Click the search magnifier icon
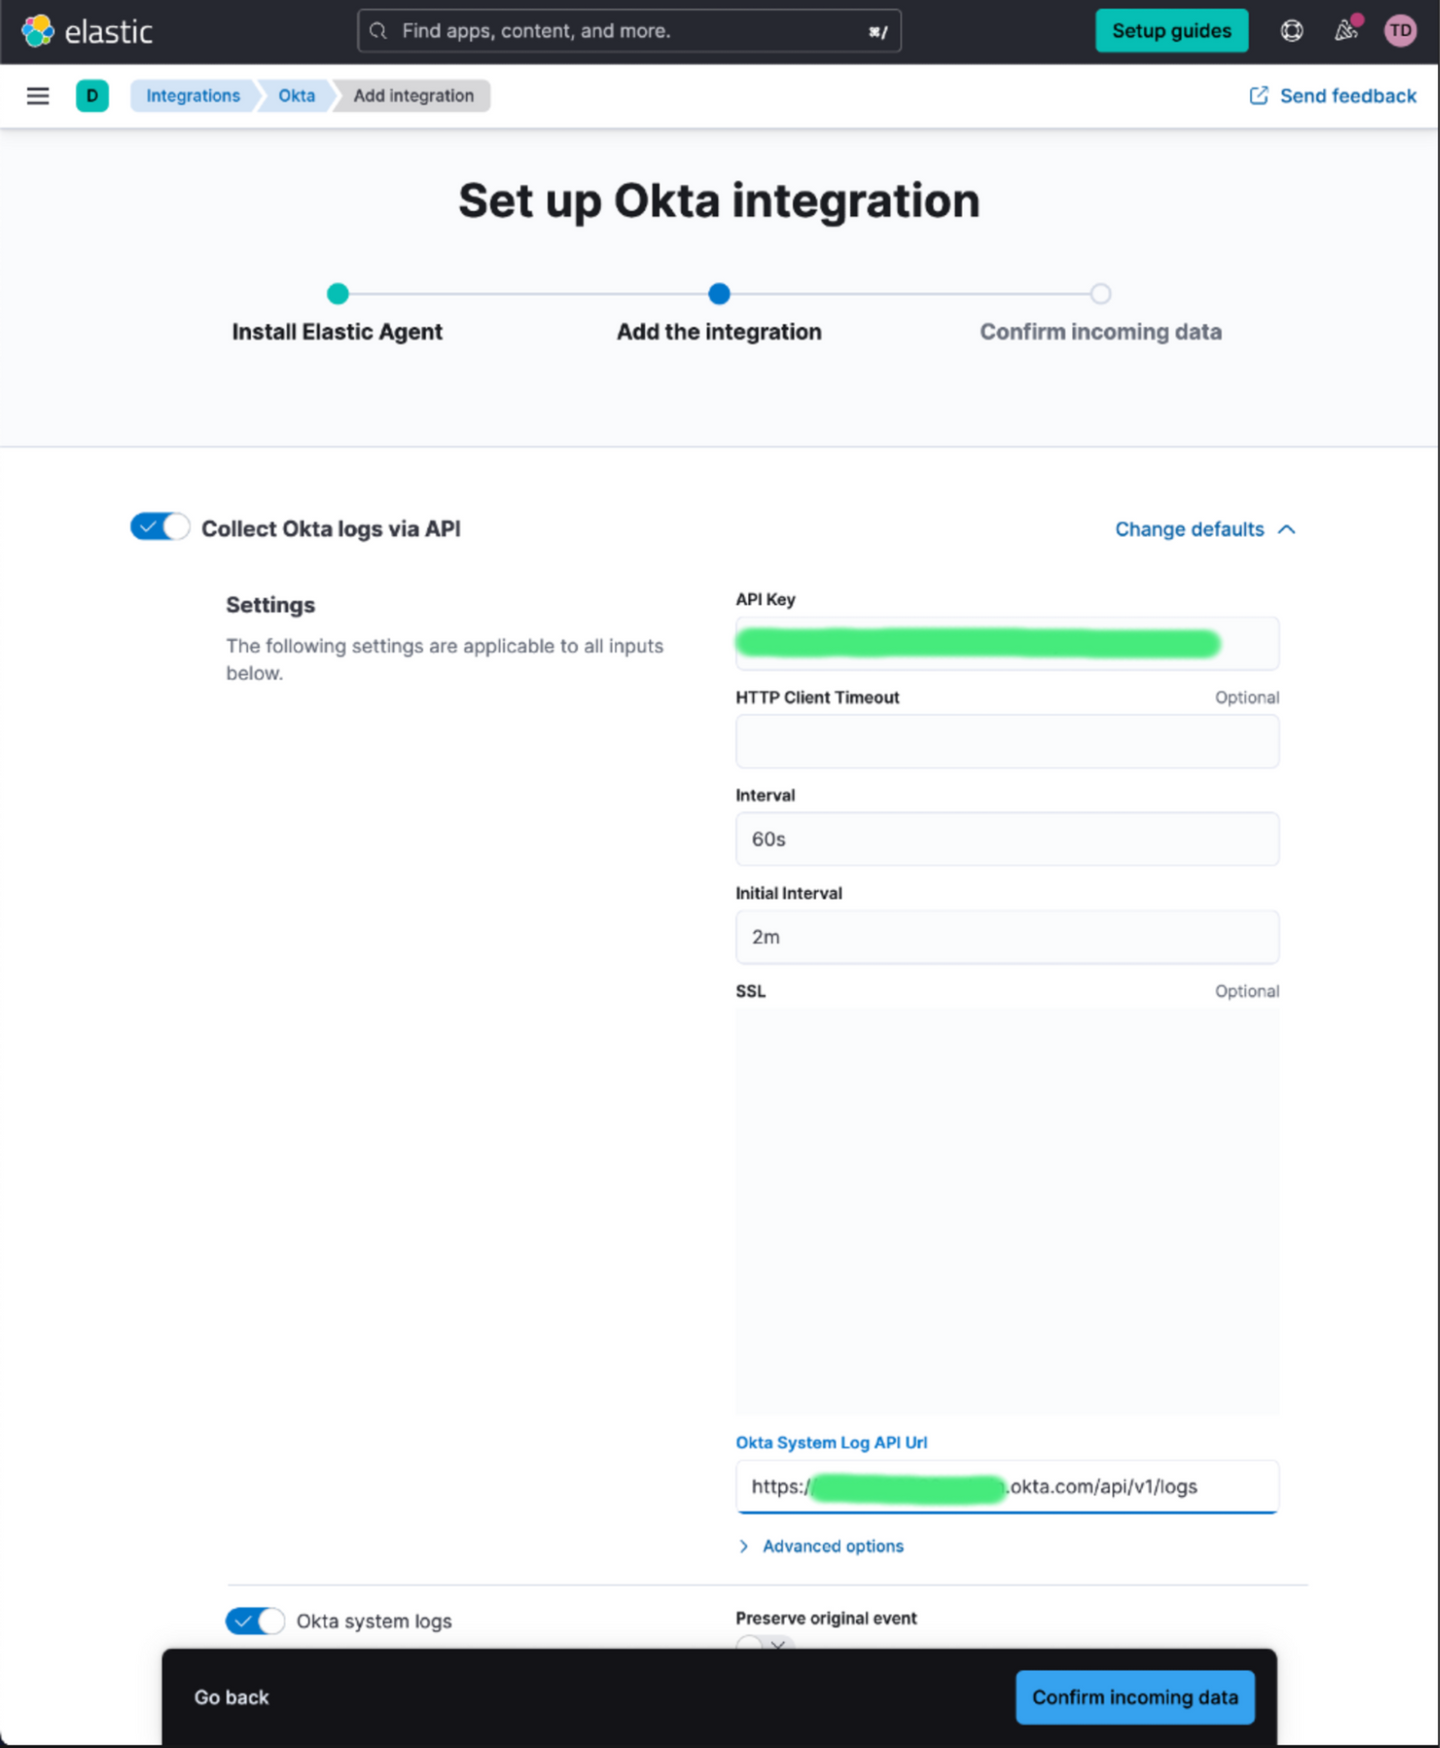 (x=378, y=31)
